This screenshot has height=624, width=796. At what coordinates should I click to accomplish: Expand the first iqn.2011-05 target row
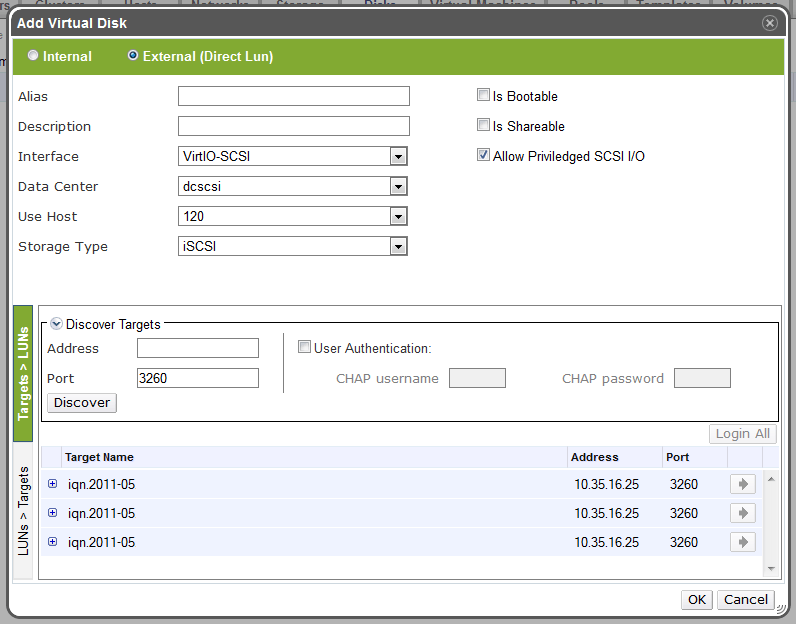pyautogui.click(x=53, y=484)
